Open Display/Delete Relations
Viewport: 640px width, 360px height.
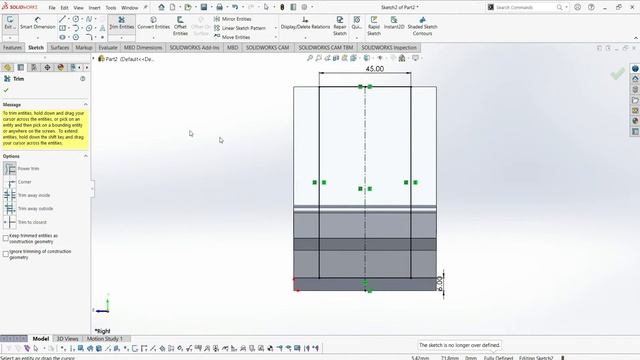coord(305,23)
